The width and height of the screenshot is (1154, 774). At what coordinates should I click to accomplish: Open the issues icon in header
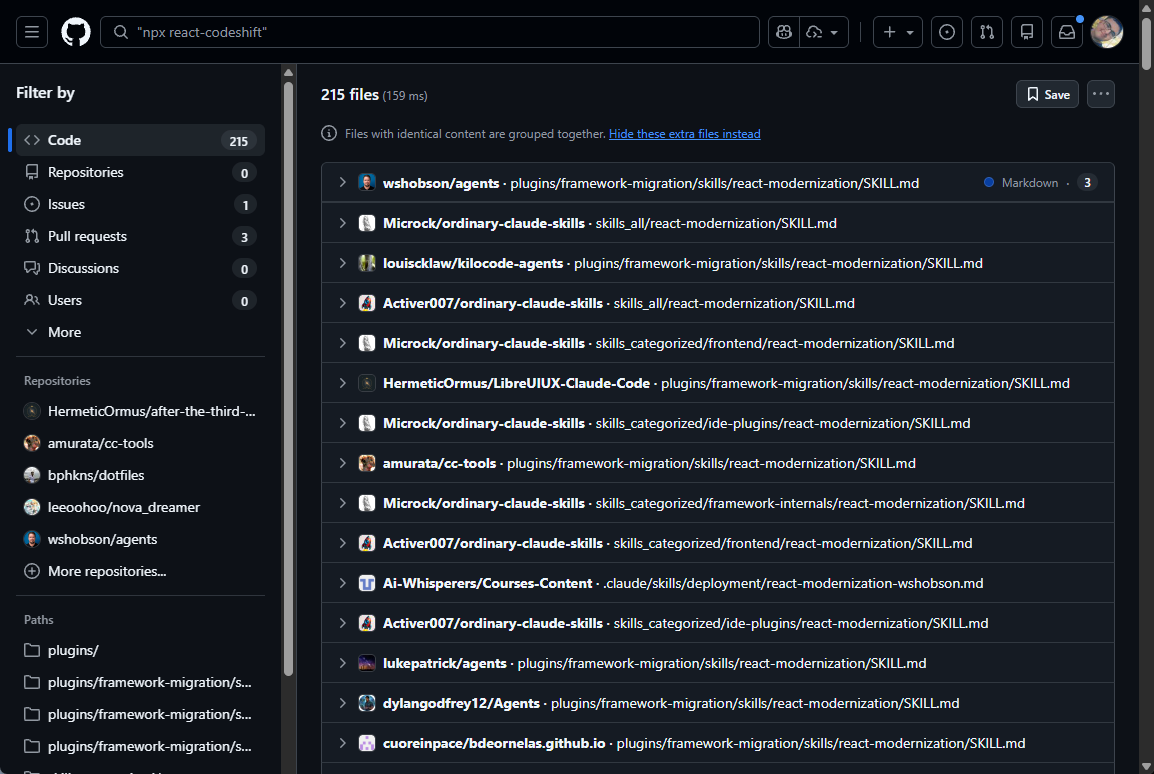pyautogui.click(x=947, y=32)
